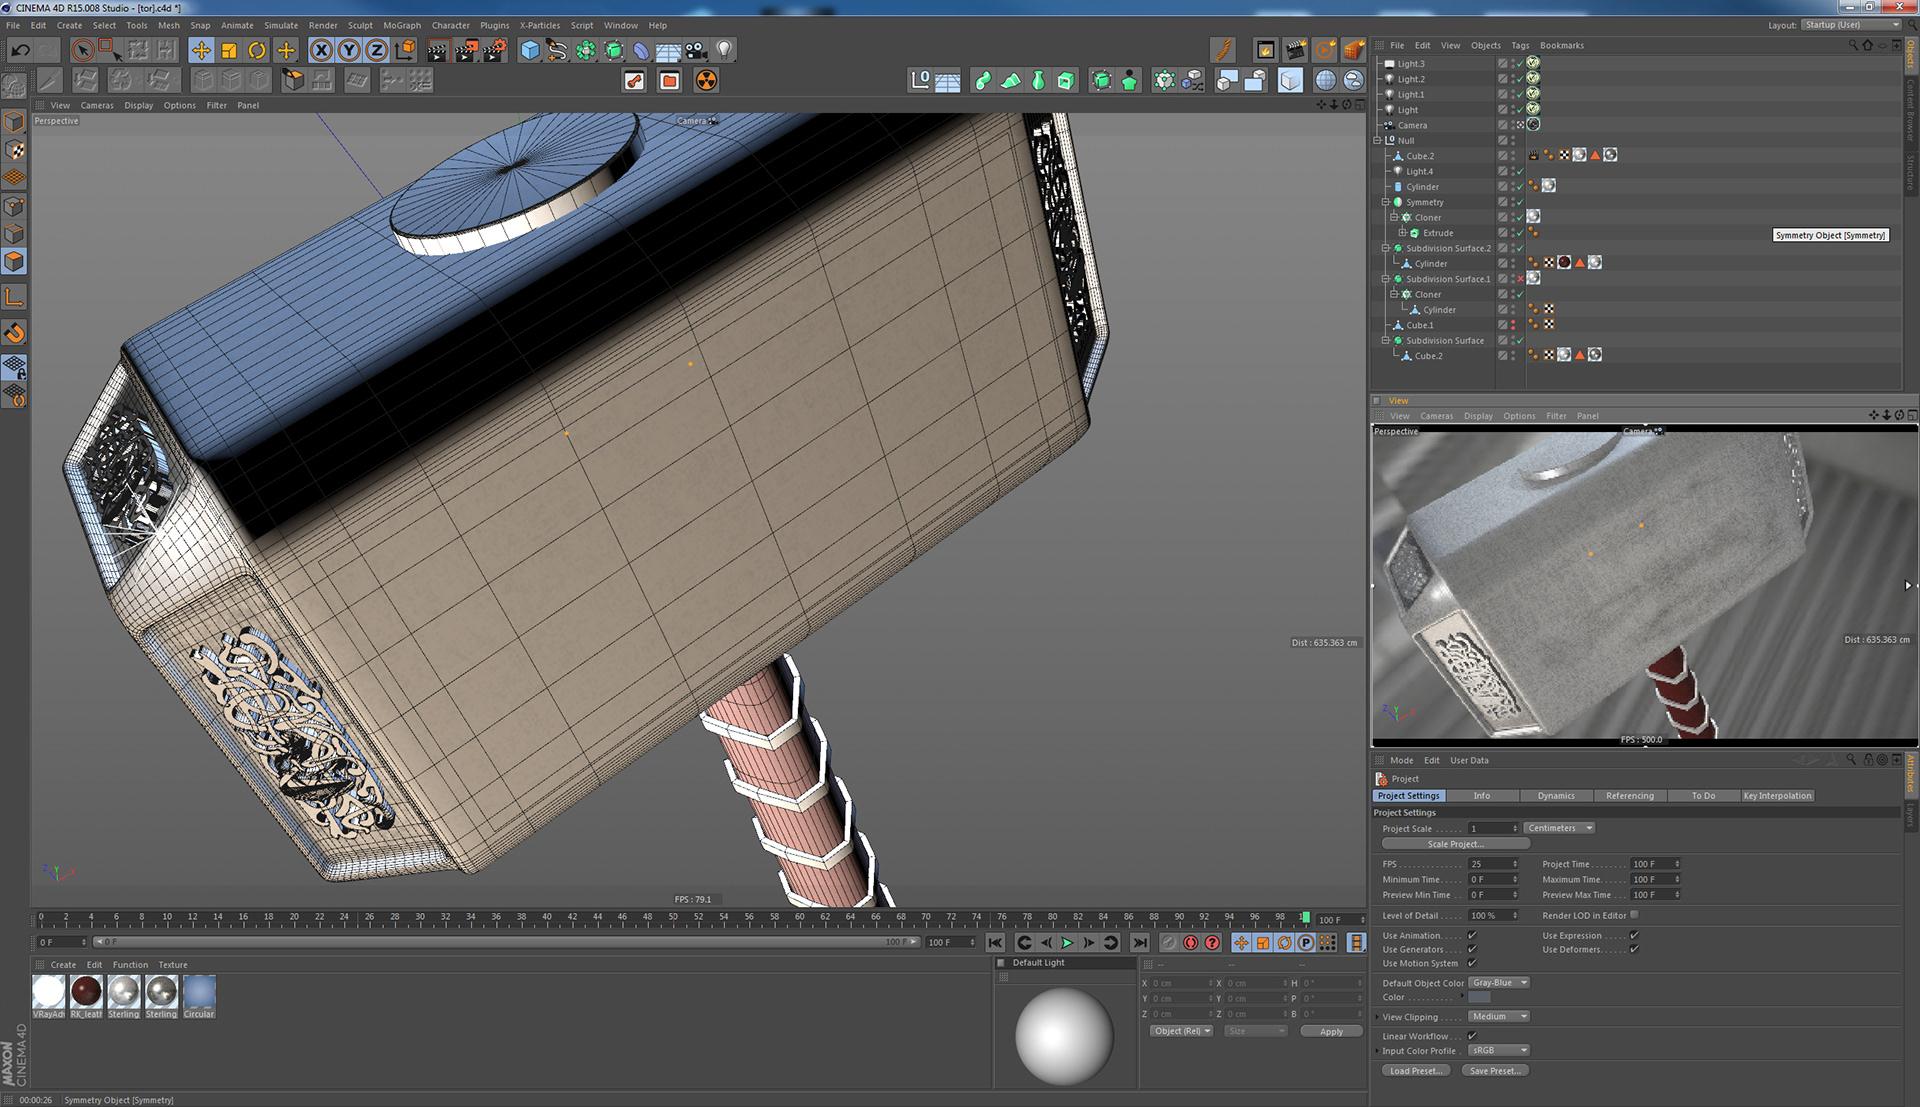Switch to the Dynamics tab
Viewport: 1920px width, 1107px height.
pos(1556,796)
